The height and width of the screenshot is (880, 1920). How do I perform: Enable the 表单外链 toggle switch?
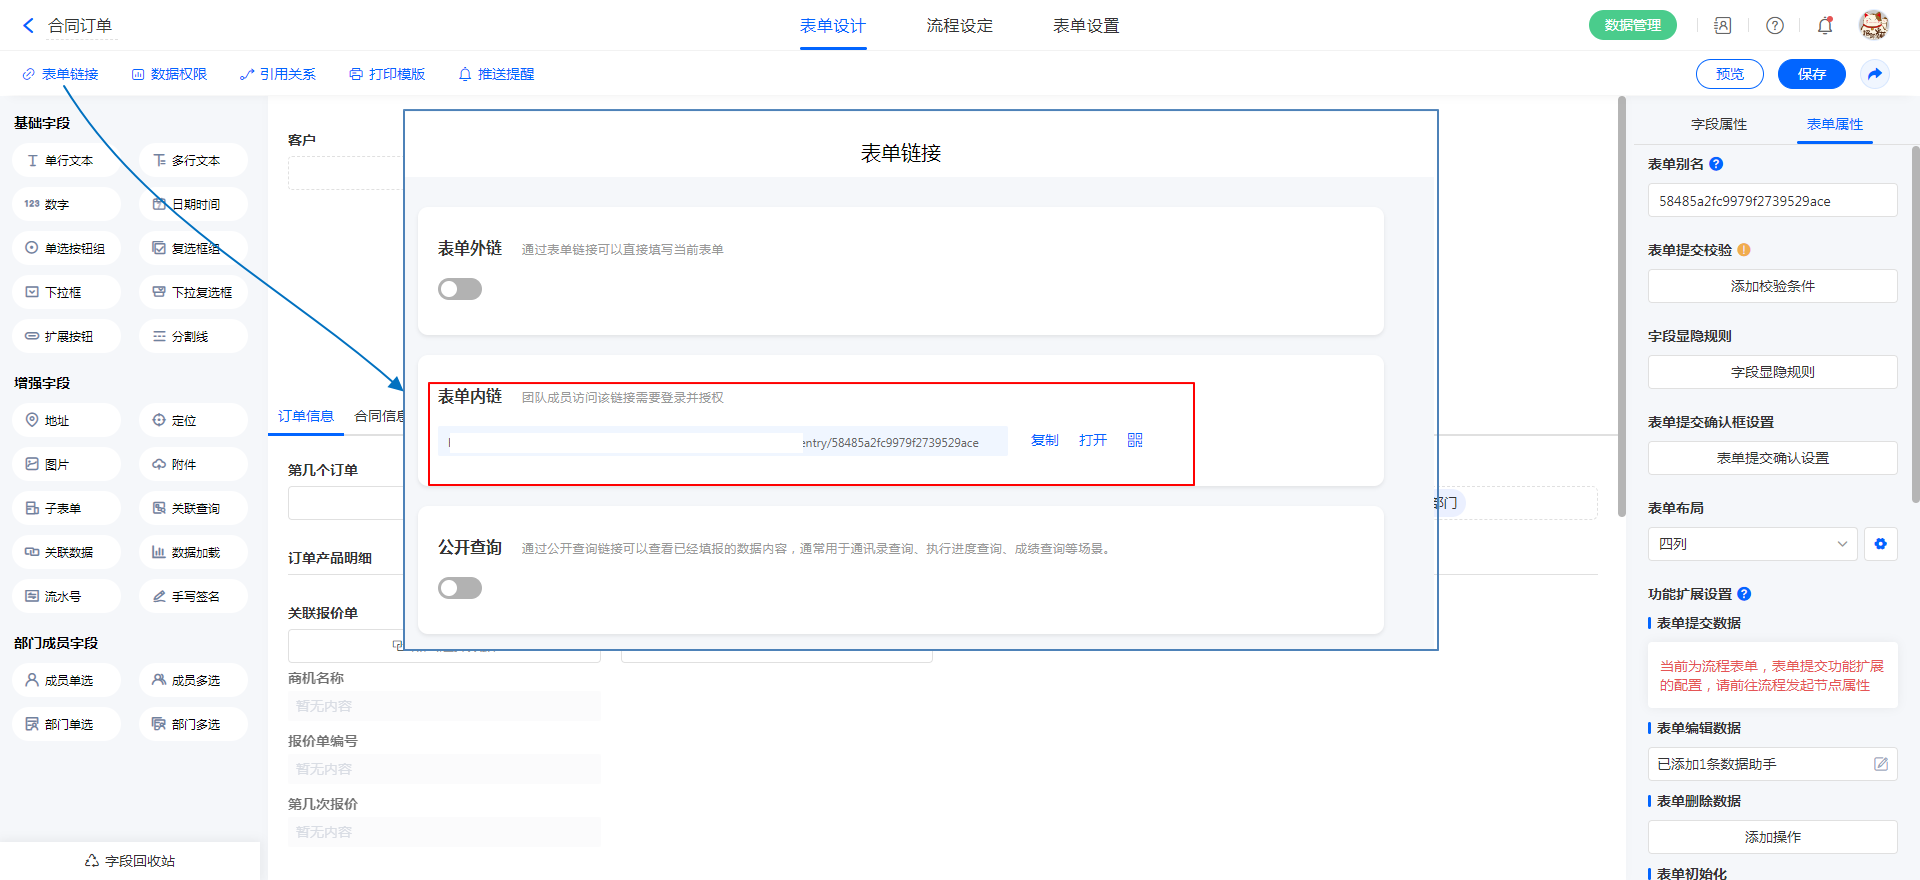point(460,289)
